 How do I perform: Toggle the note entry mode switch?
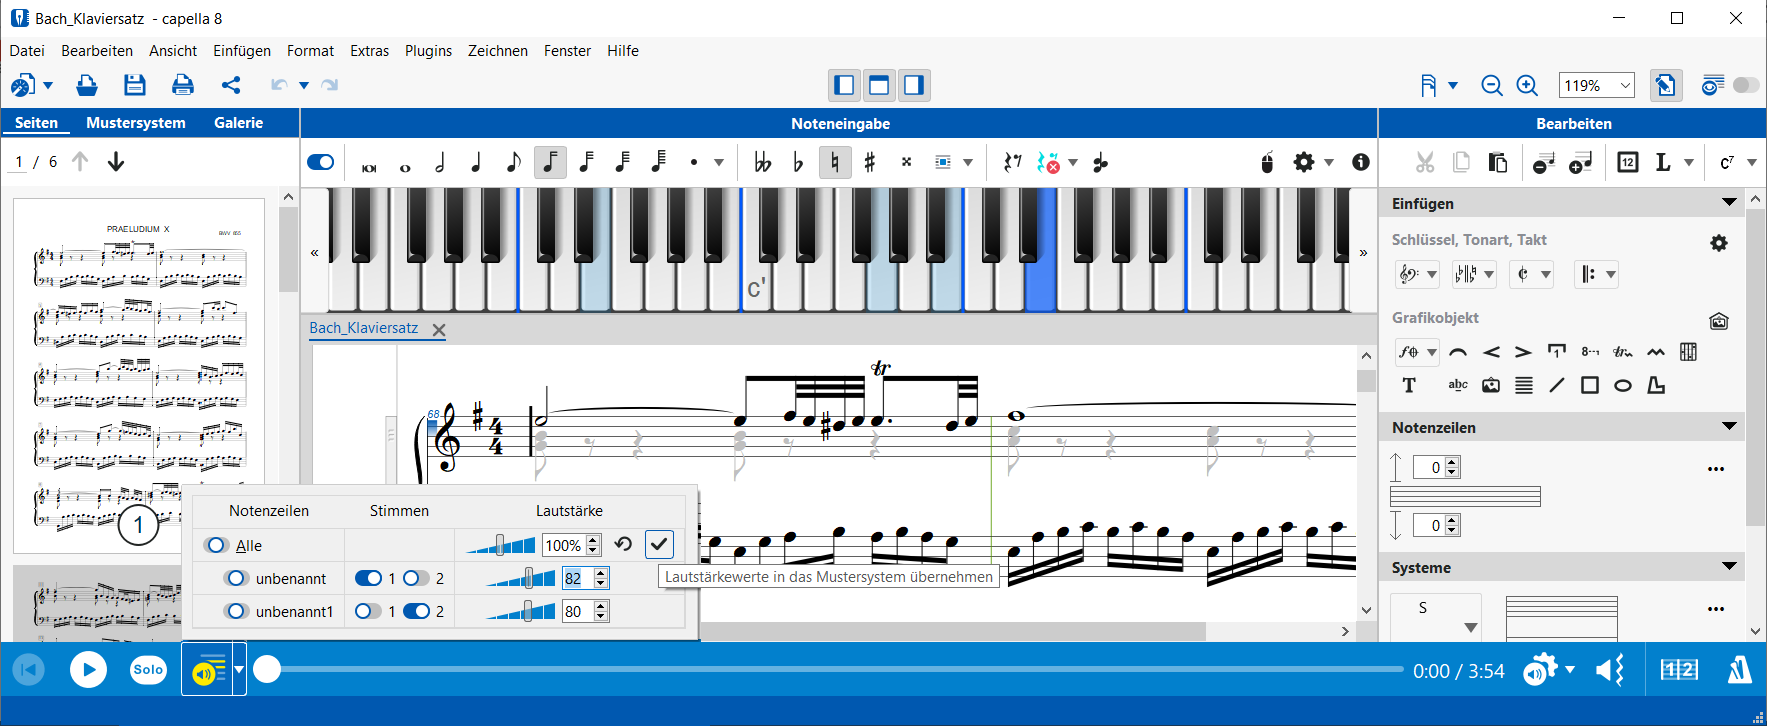(320, 162)
